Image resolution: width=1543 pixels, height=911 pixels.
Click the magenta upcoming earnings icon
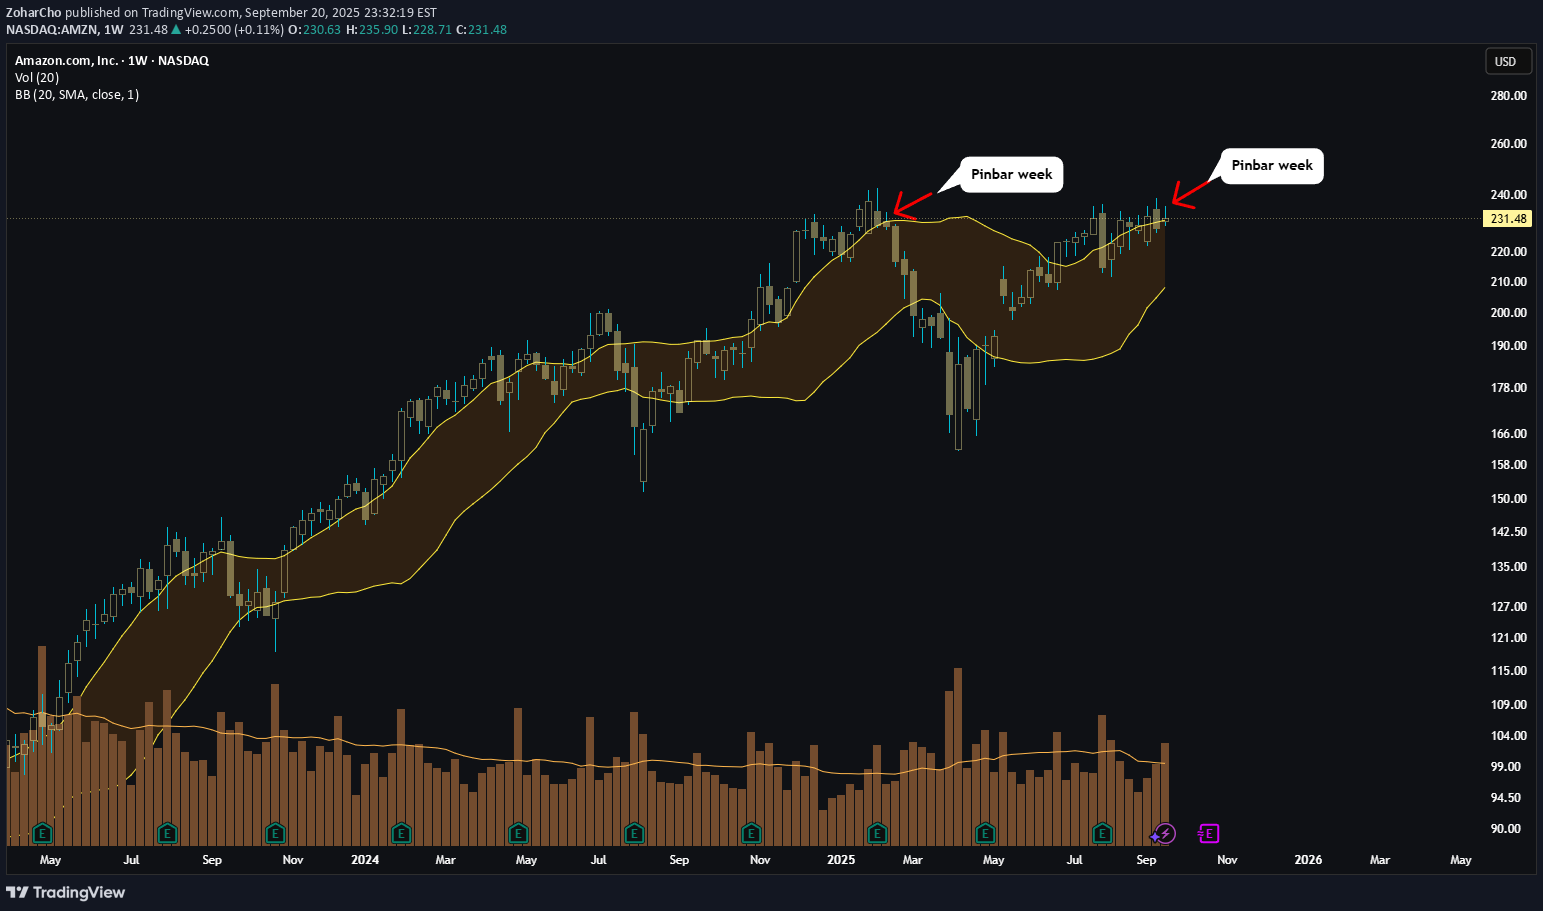1209,833
